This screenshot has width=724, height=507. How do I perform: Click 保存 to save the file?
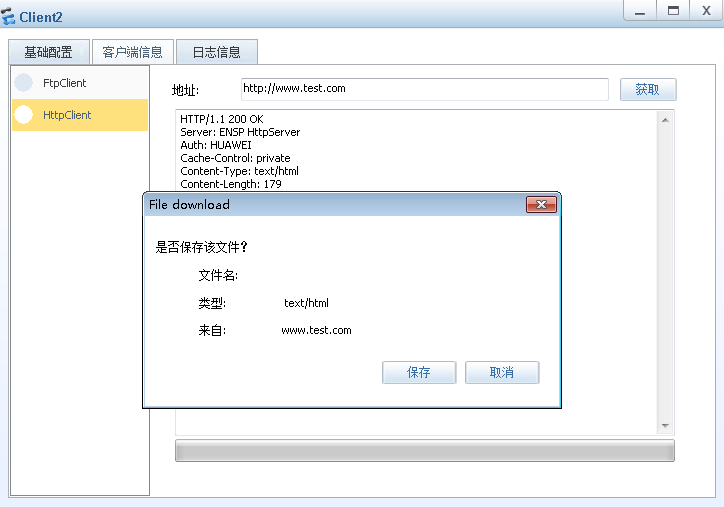[x=419, y=372]
